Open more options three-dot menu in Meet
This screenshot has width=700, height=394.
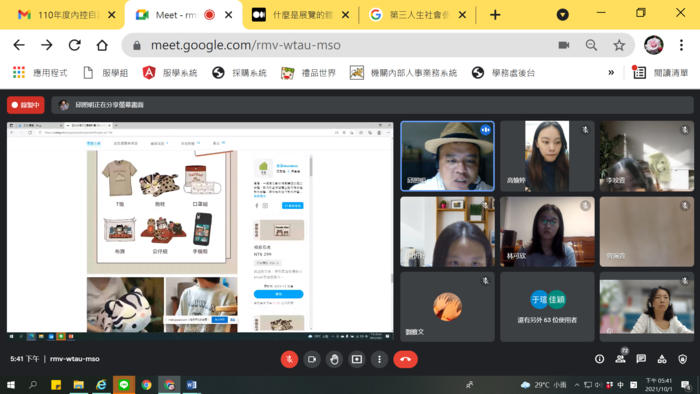pyautogui.click(x=379, y=359)
